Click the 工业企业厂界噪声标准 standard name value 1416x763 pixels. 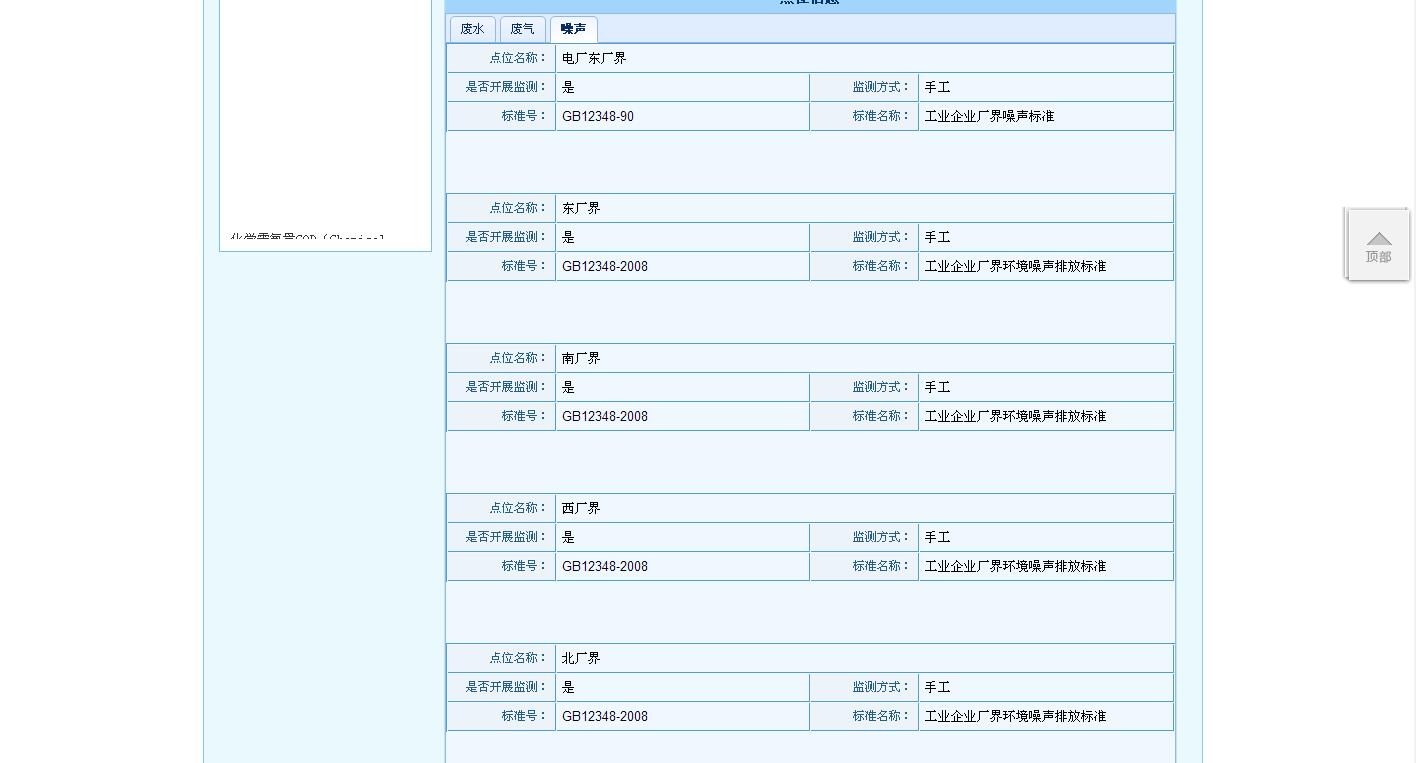(x=989, y=117)
